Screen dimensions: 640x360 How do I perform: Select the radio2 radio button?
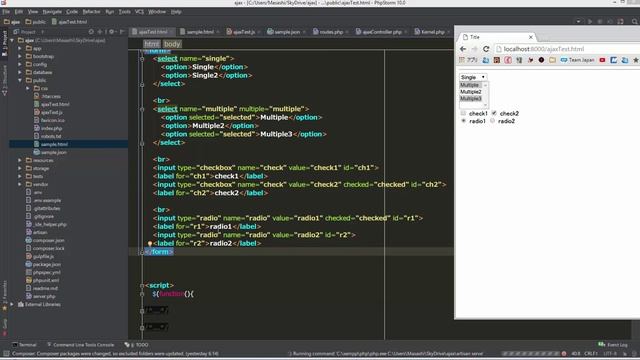pyautogui.click(x=492, y=121)
